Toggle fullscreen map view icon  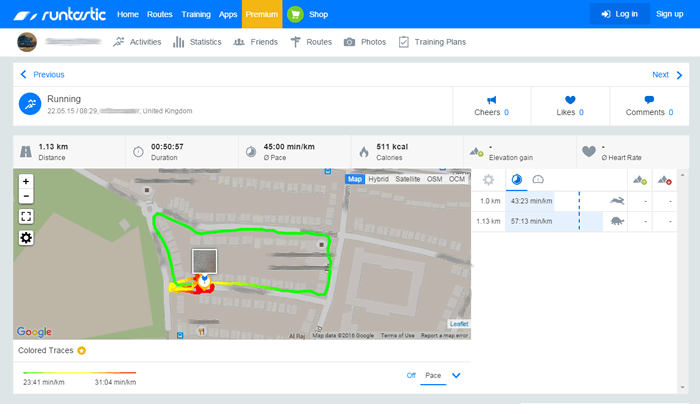click(26, 216)
